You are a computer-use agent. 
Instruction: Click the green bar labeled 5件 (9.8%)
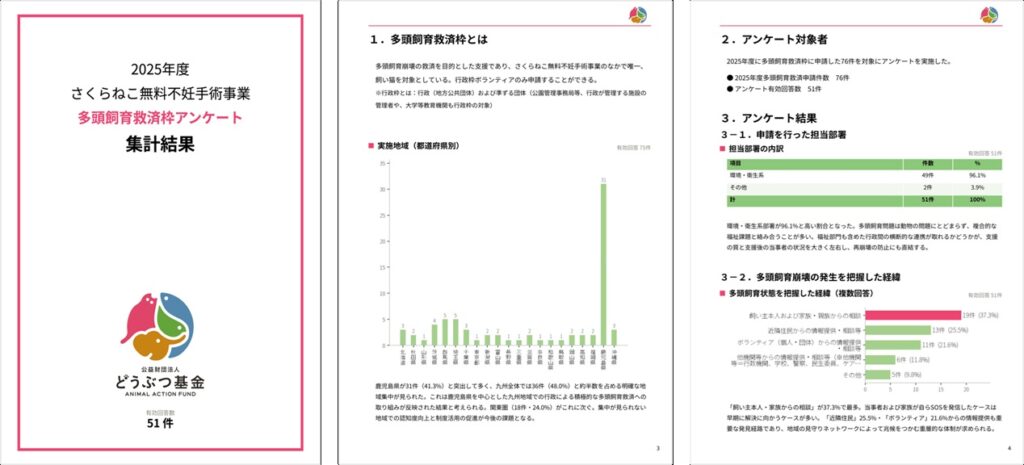[878, 375]
